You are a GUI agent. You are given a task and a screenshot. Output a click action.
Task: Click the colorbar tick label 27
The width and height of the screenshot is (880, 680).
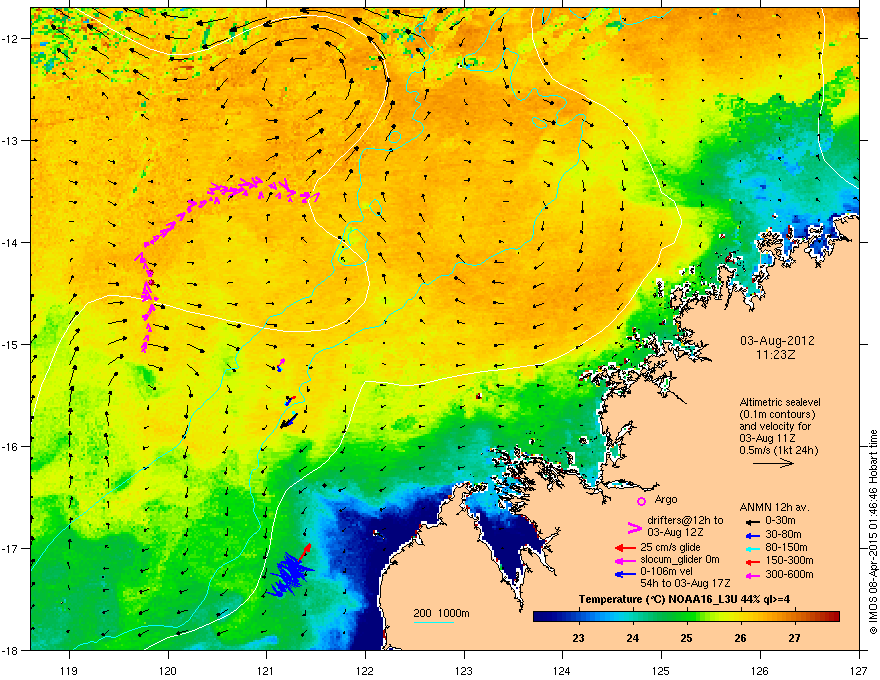click(x=794, y=638)
